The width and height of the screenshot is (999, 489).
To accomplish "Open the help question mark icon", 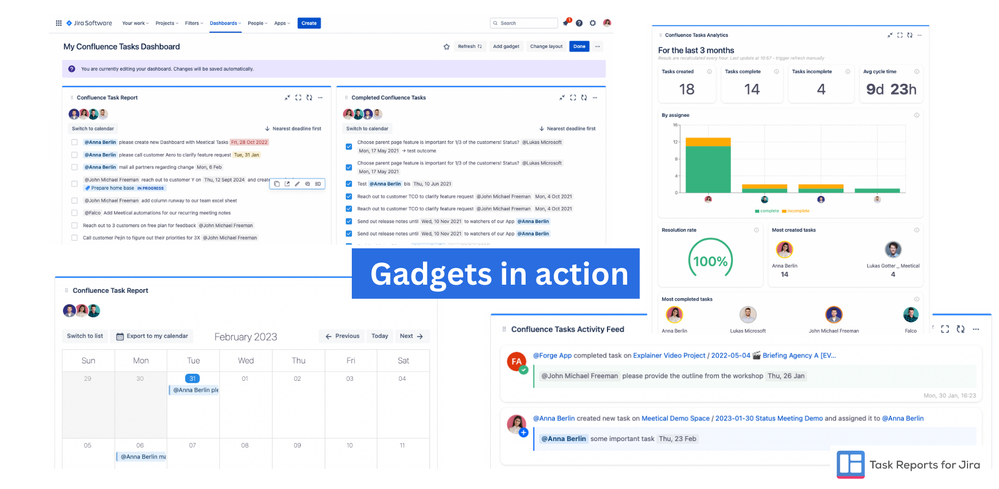I will 579,23.
